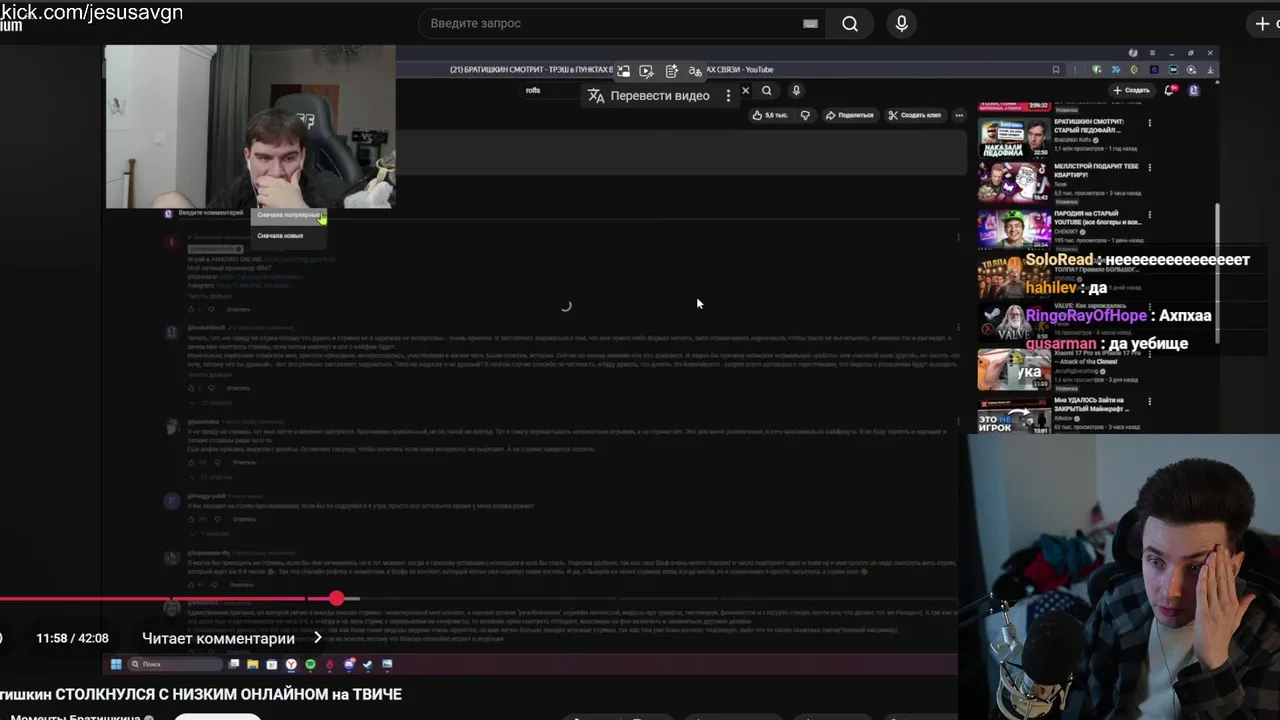Select 'Сначала новые' sort option

point(280,236)
